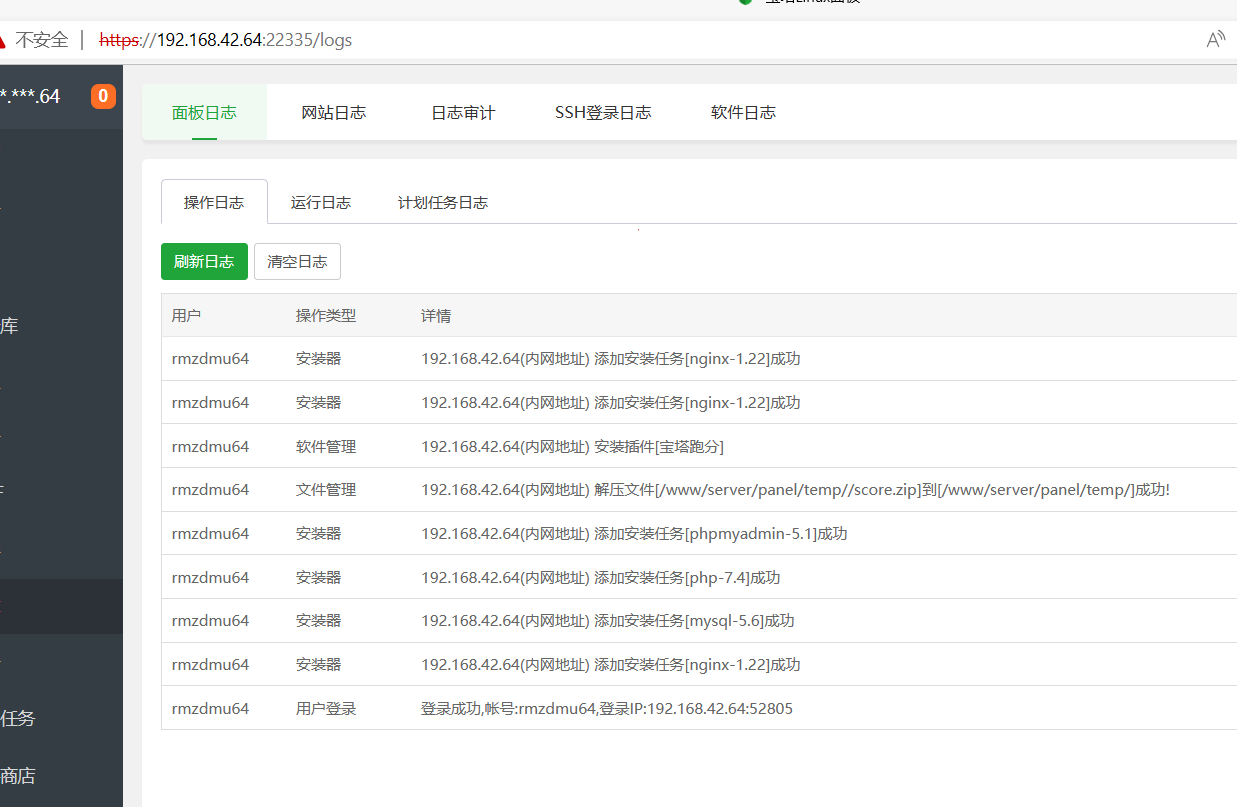Click the 用户登录 operation type cell
Image resolution: width=1237 pixels, height=807 pixels.
coord(326,708)
